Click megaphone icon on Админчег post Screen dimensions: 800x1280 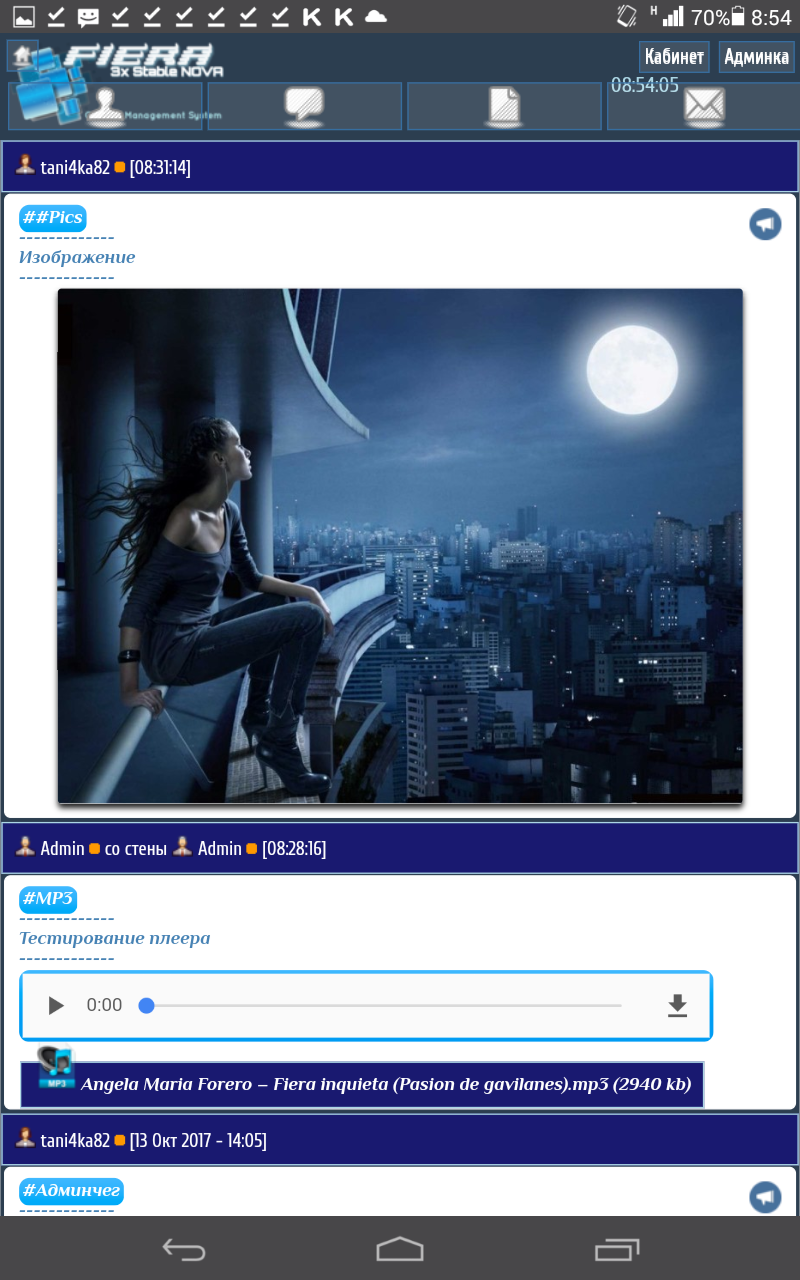765,1197
